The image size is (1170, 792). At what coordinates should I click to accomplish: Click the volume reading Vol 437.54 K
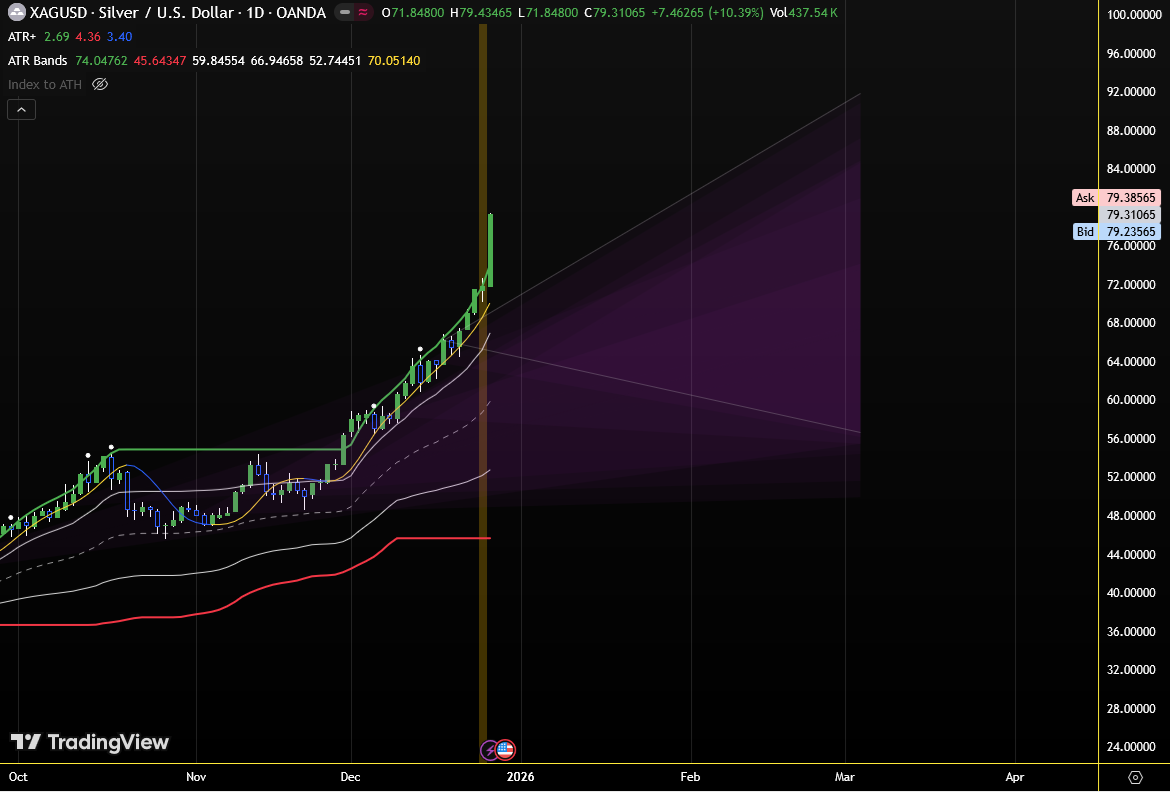click(803, 13)
